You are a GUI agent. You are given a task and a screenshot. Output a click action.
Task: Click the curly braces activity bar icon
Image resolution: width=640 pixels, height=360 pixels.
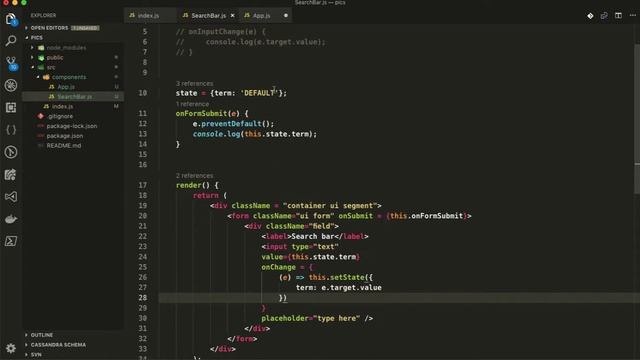click(11, 130)
